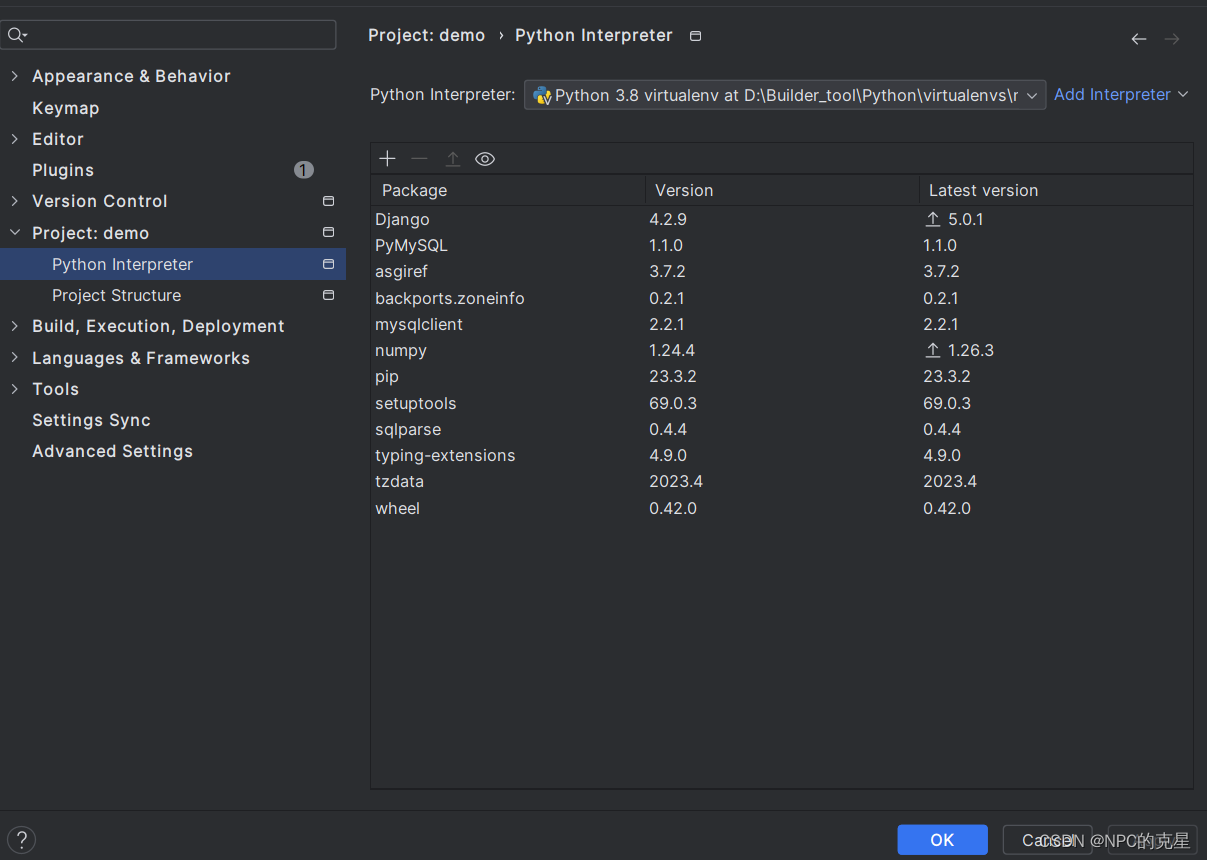Click the back arrow navigation icon
The image size is (1207, 860).
(1139, 39)
